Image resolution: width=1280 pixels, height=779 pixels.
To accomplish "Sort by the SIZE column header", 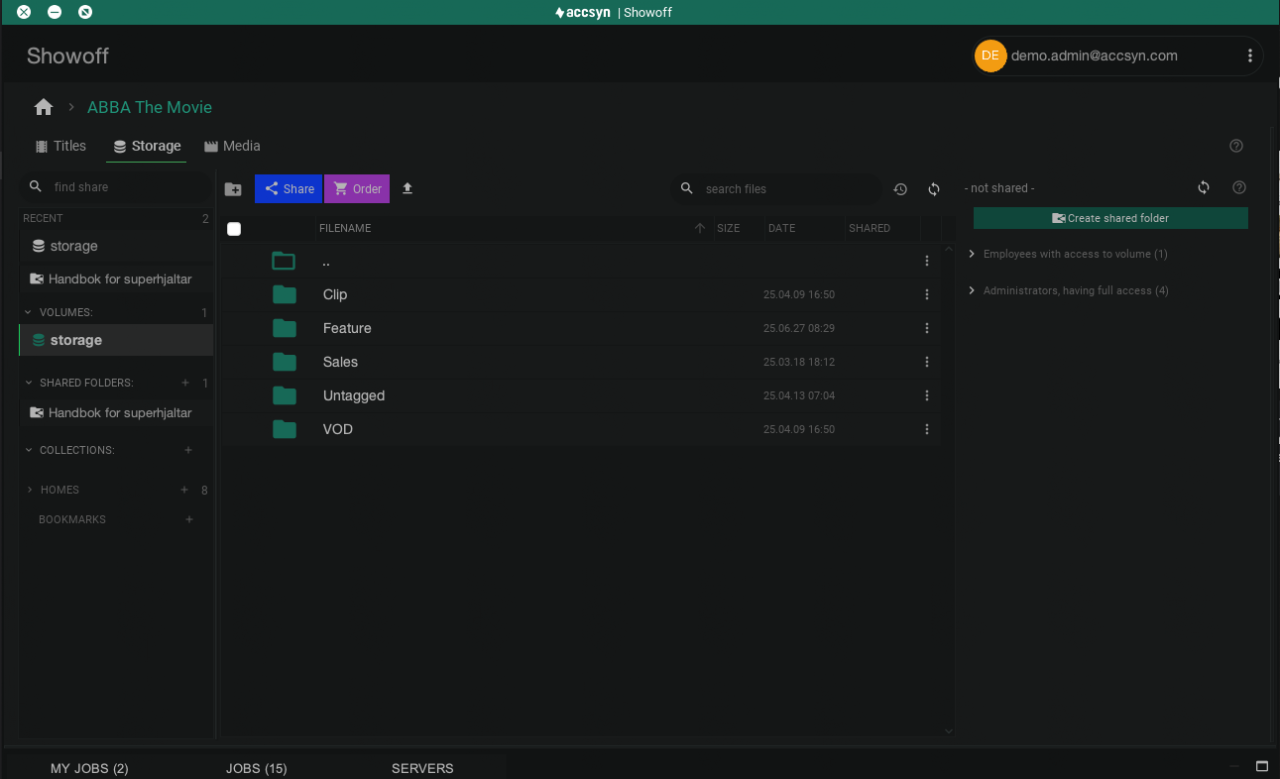I will click(x=729, y=228).
